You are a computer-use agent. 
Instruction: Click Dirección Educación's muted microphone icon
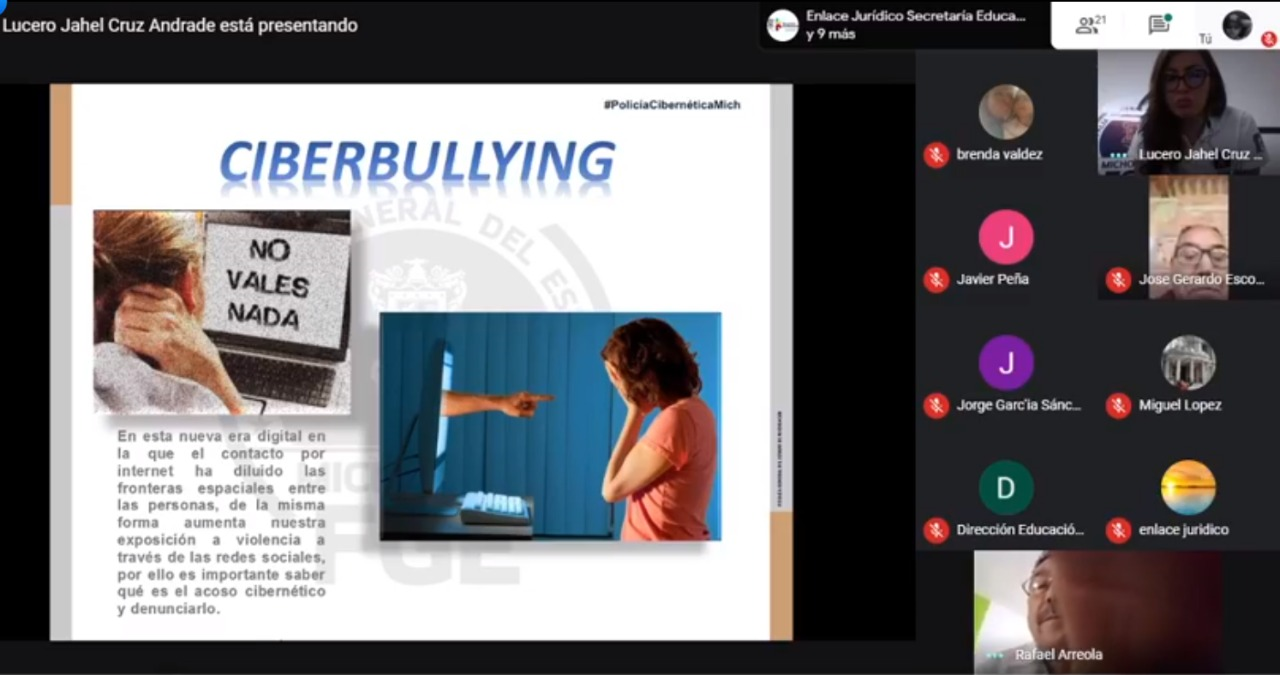[936, 530]
